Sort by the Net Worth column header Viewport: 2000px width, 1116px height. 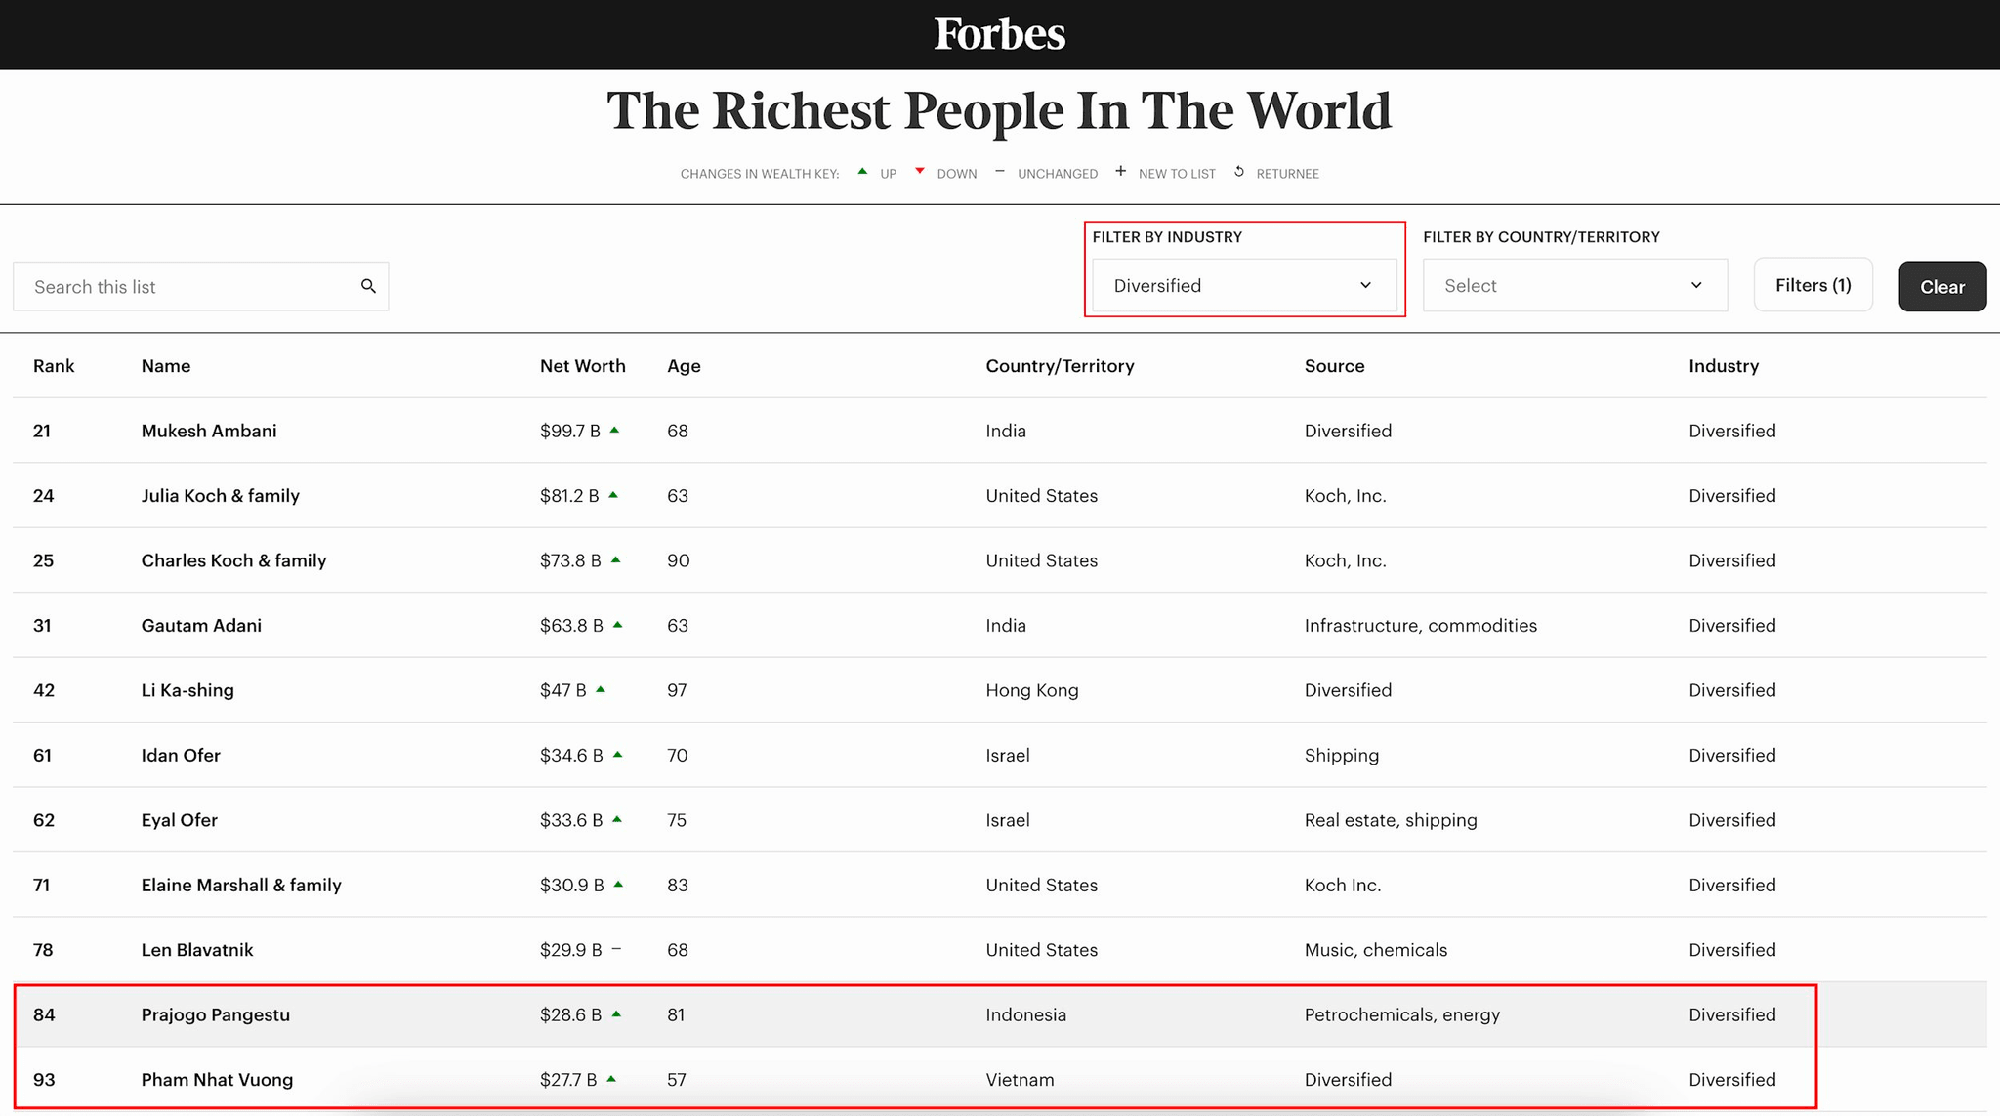pyautogui.click(x=583, y=366)
